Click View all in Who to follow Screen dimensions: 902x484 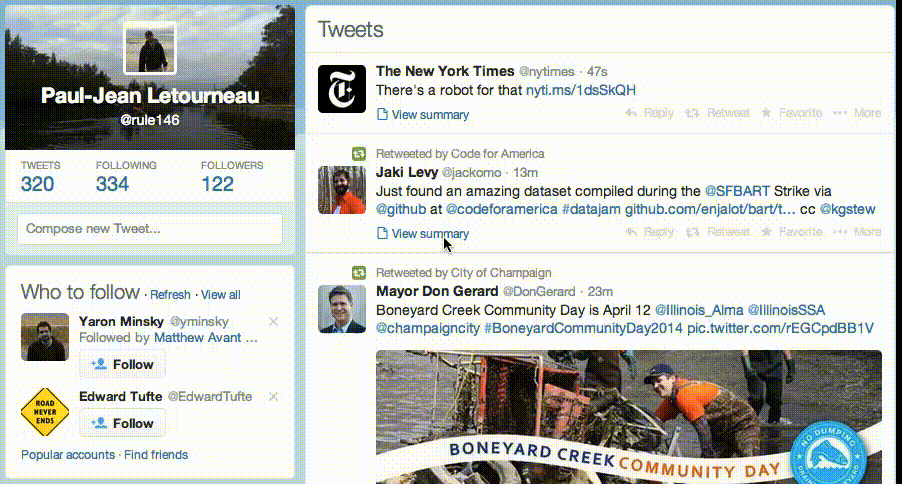(220, 295)
